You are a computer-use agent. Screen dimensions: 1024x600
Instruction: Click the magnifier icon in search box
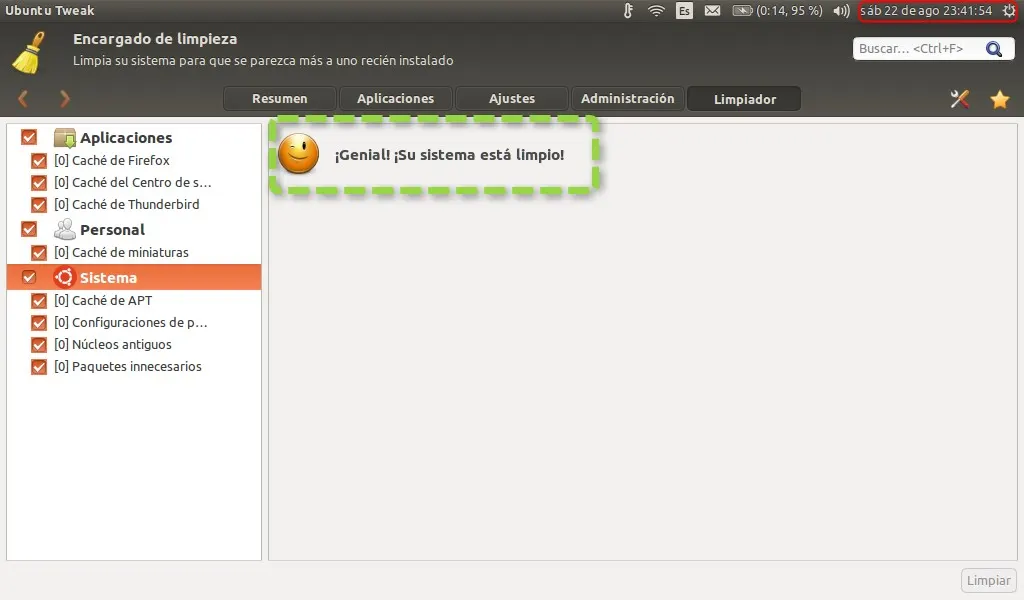click(993, 49)
